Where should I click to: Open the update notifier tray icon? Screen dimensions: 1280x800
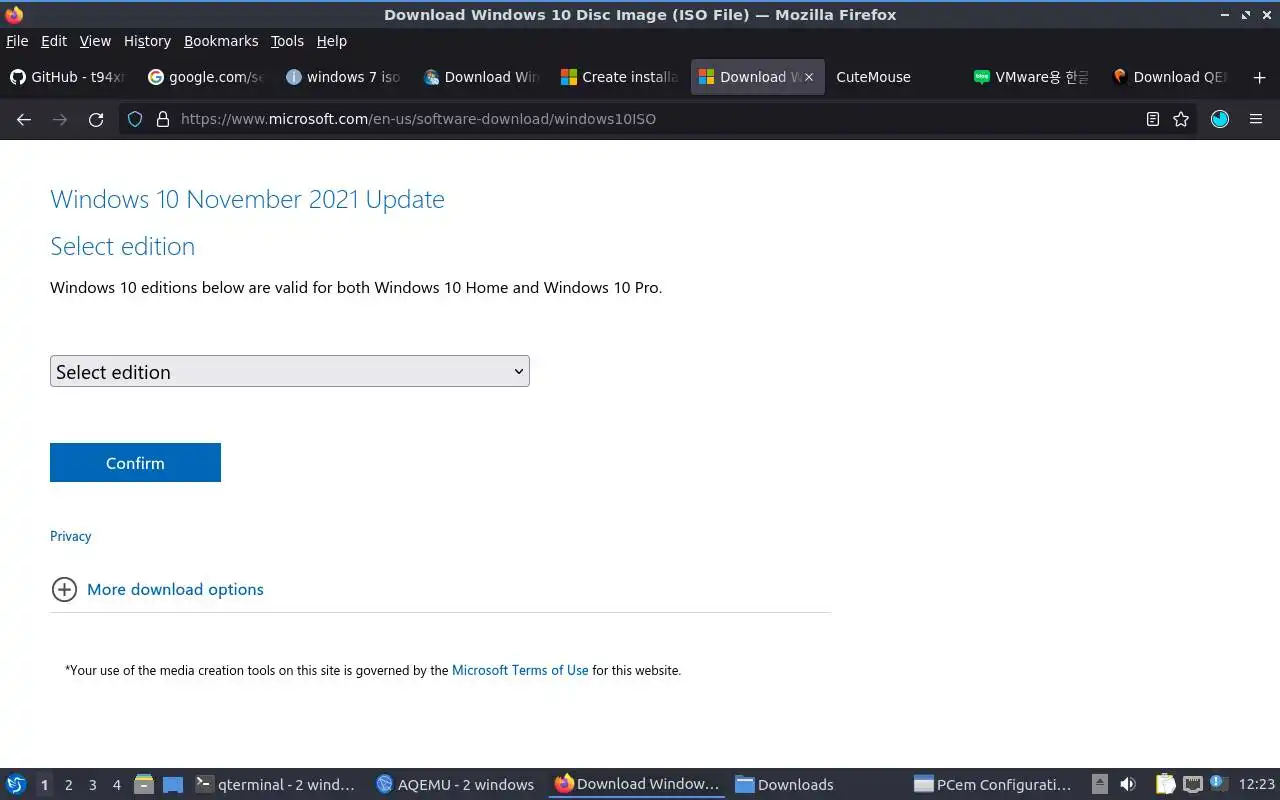click(x=1218, y=784)
